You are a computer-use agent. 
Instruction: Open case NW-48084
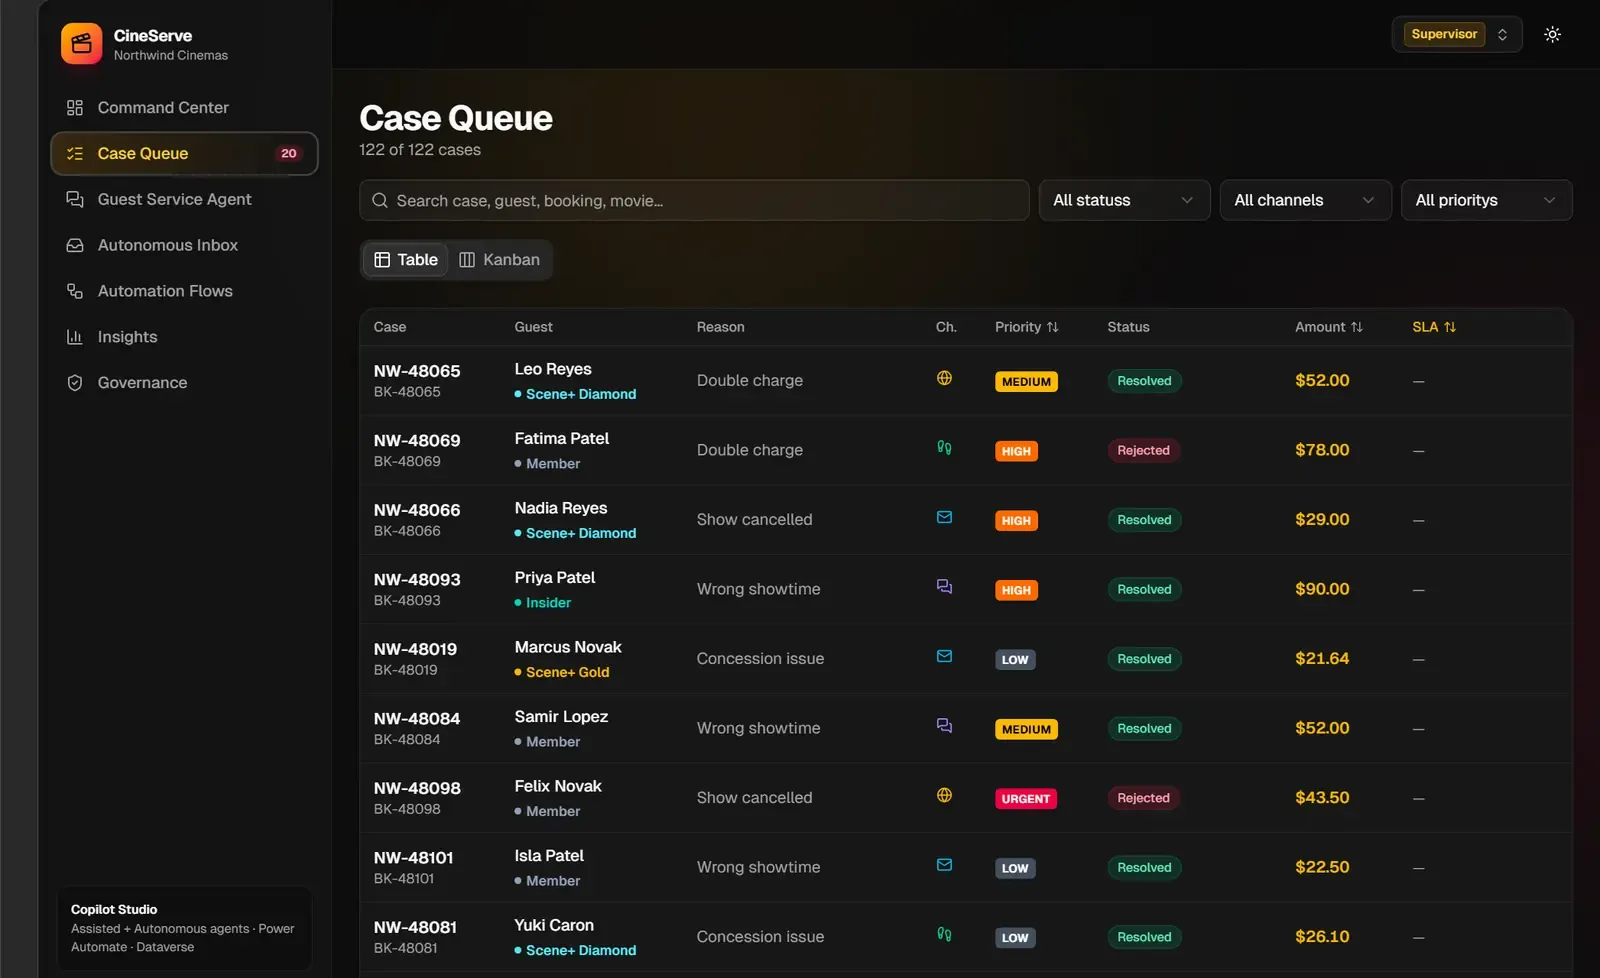pos(417,718)
